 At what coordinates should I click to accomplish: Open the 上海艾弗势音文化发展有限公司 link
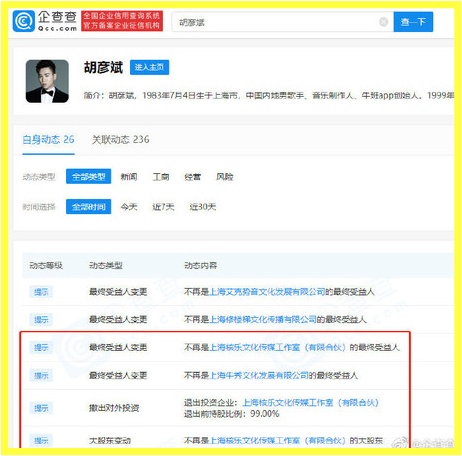(x=267, y=292)
